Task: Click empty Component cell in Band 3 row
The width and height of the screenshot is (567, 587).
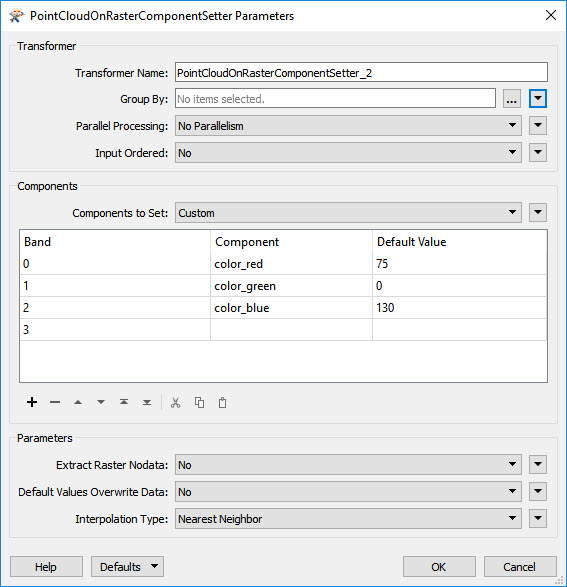Action: (x=292, y=330)
